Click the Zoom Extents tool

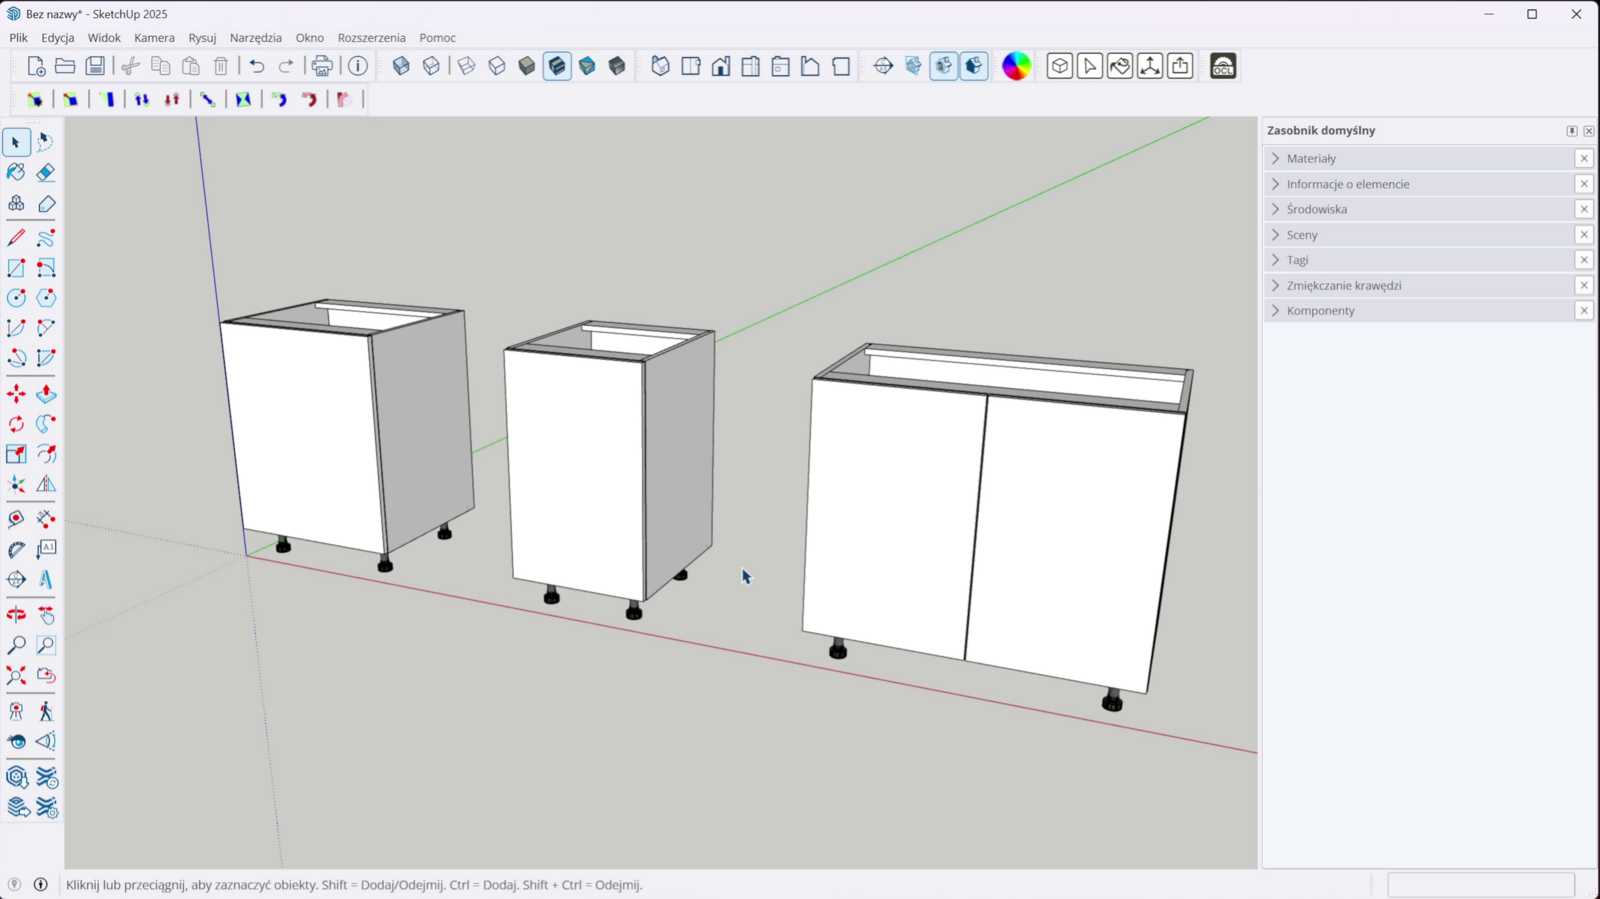click(16, 676)
